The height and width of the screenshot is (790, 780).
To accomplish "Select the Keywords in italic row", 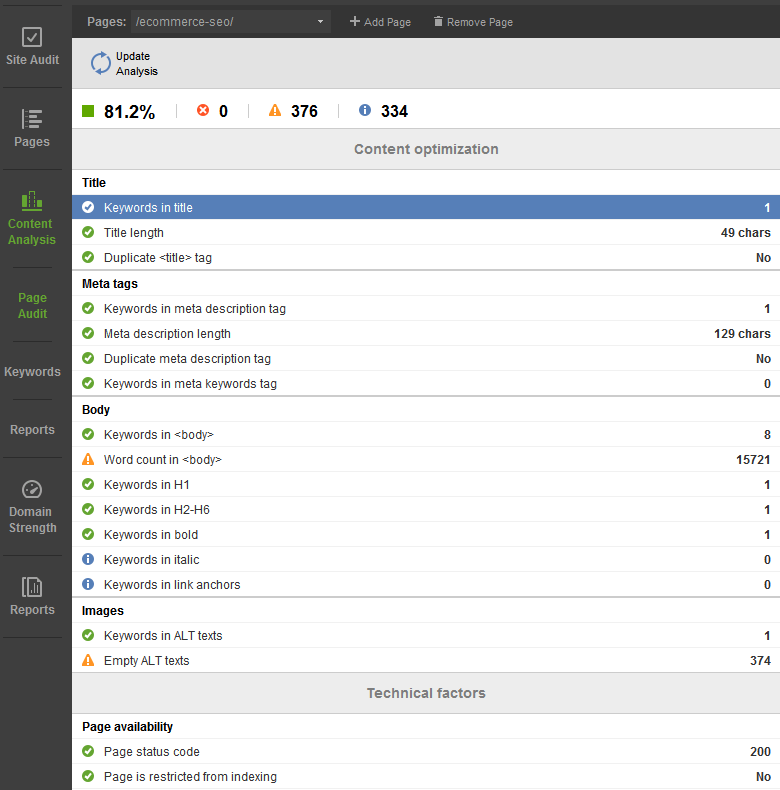I will pos(426,559).
